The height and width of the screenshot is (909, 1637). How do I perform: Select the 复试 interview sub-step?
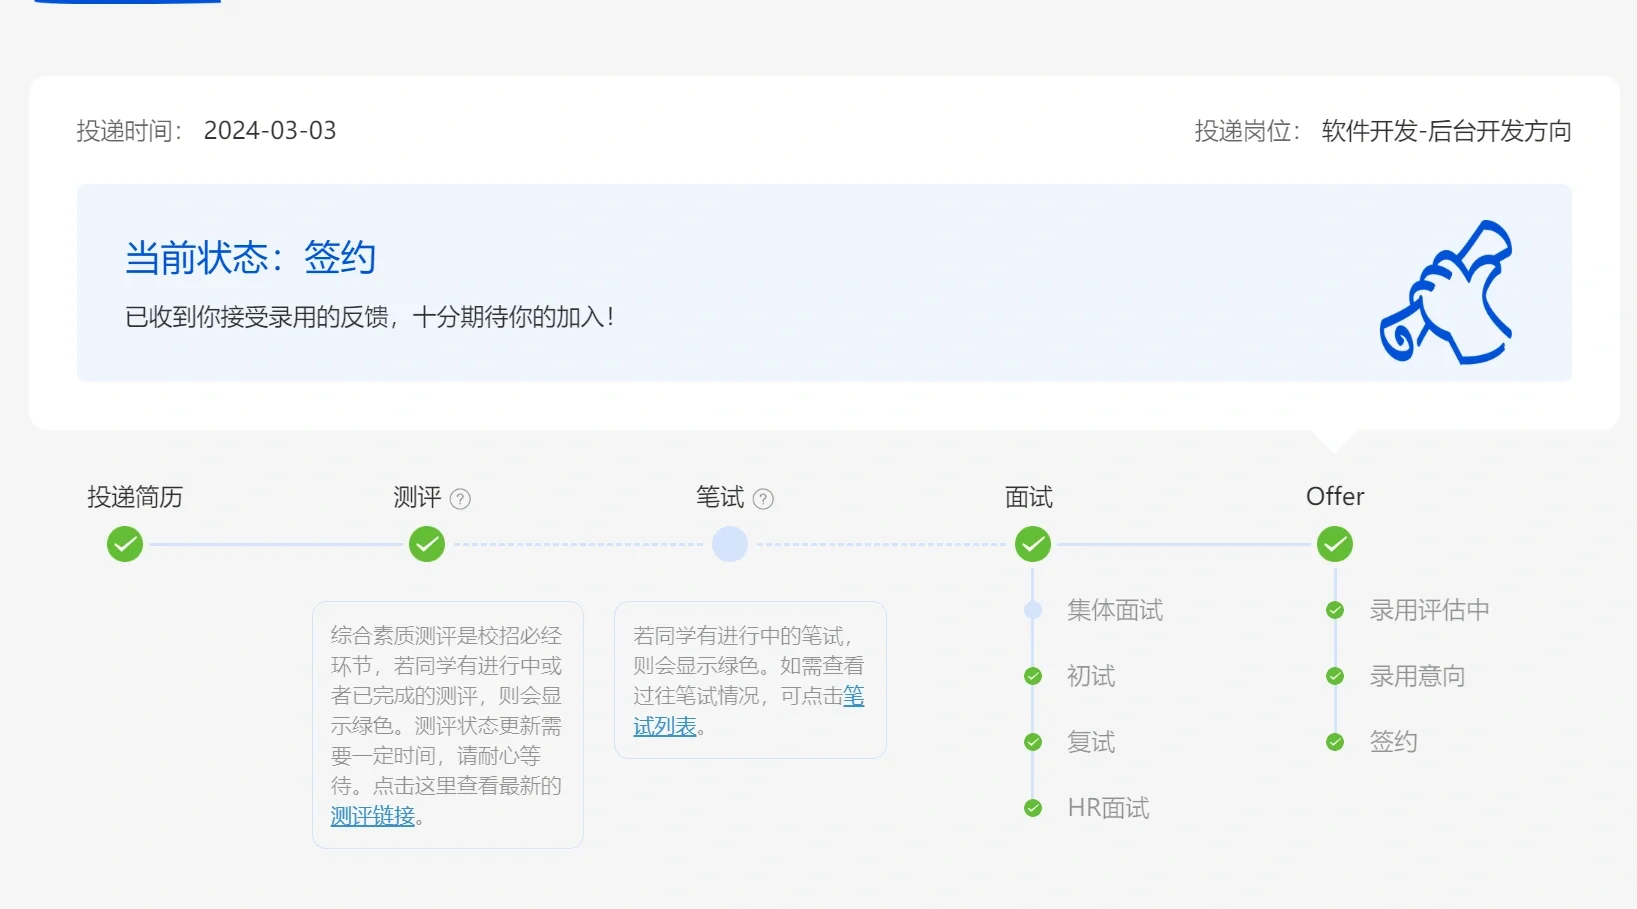1090,742
